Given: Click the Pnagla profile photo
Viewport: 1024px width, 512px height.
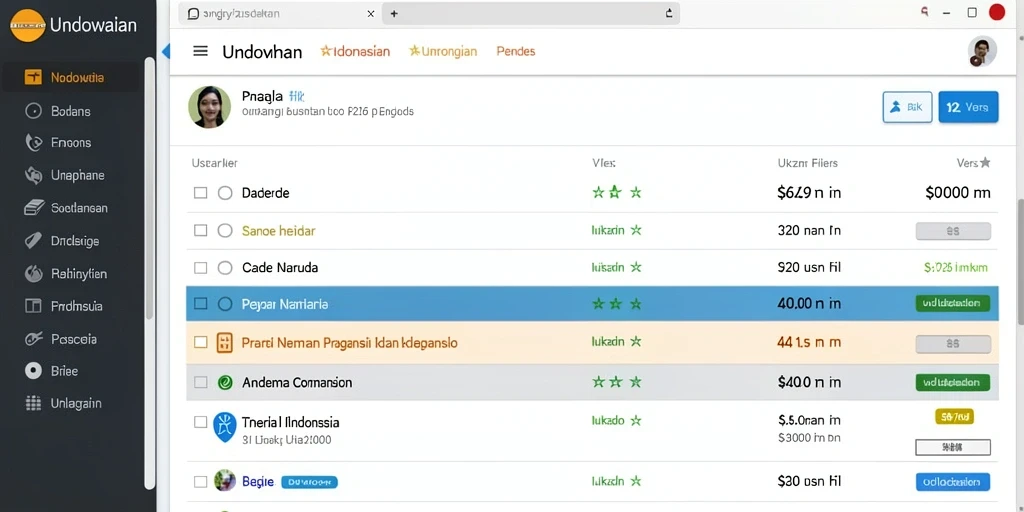Looking at the screenshot, I should pos(209,106).
